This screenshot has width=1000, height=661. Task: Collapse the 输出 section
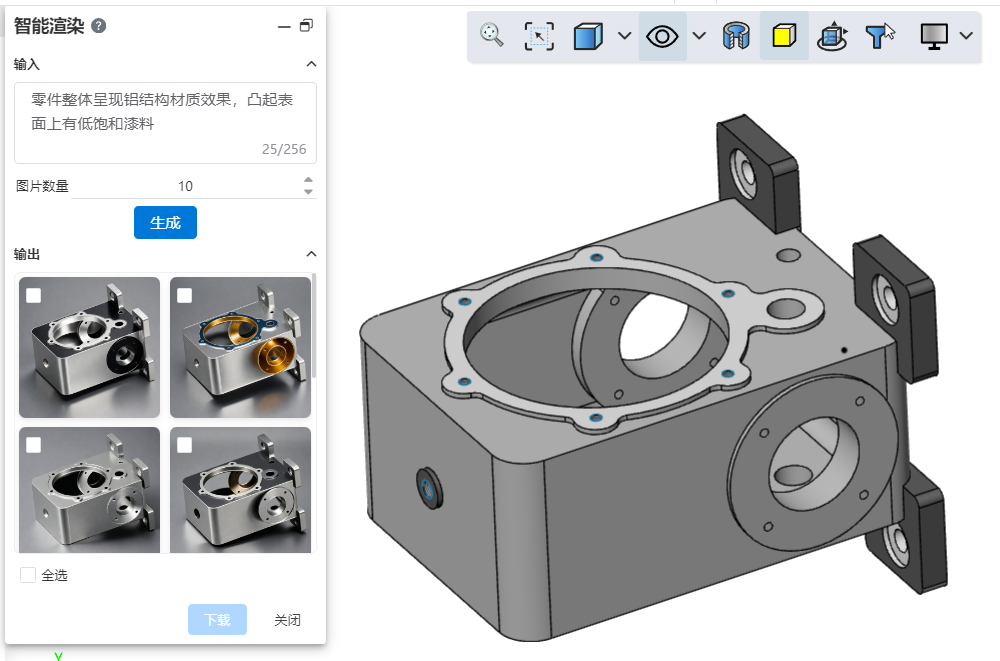(x=310, y=254)
